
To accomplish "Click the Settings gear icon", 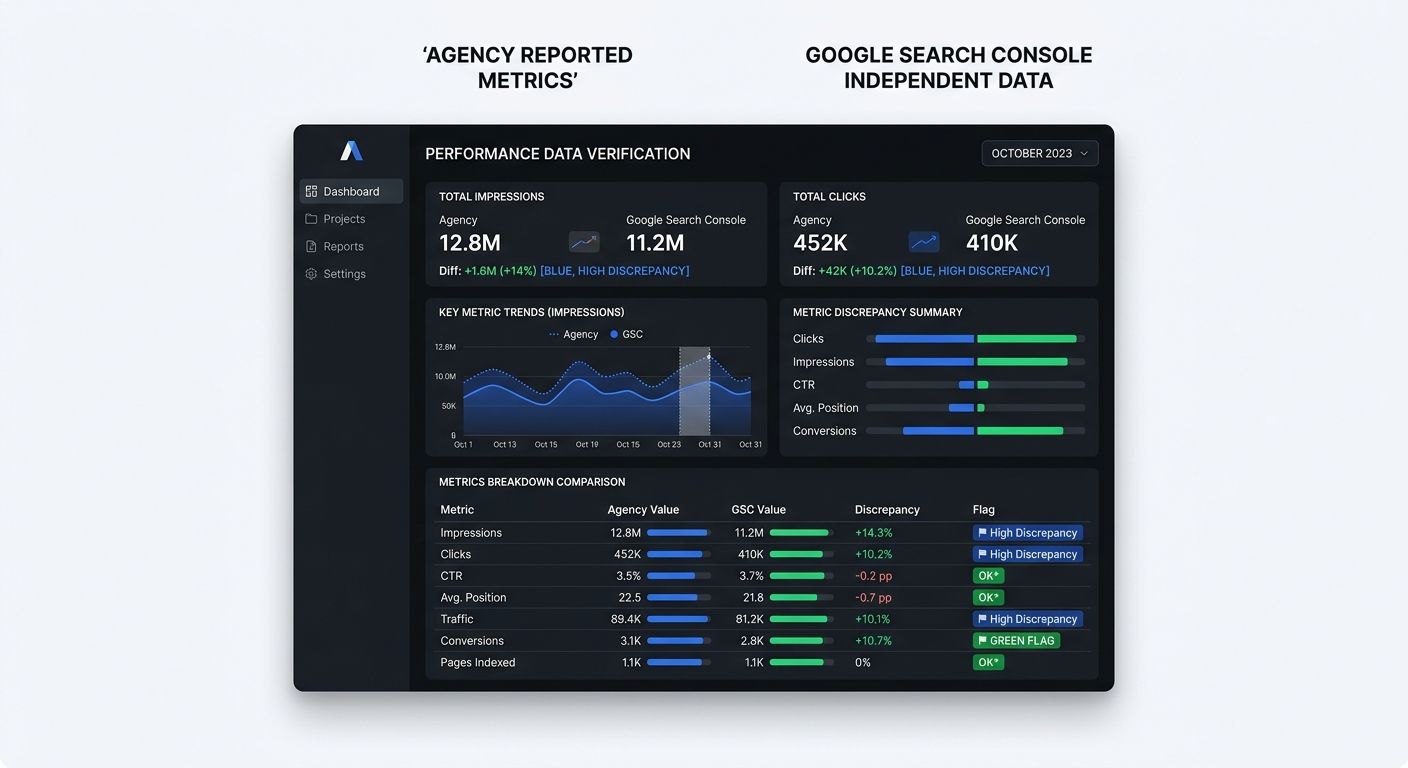I will (x=311, y=274).
